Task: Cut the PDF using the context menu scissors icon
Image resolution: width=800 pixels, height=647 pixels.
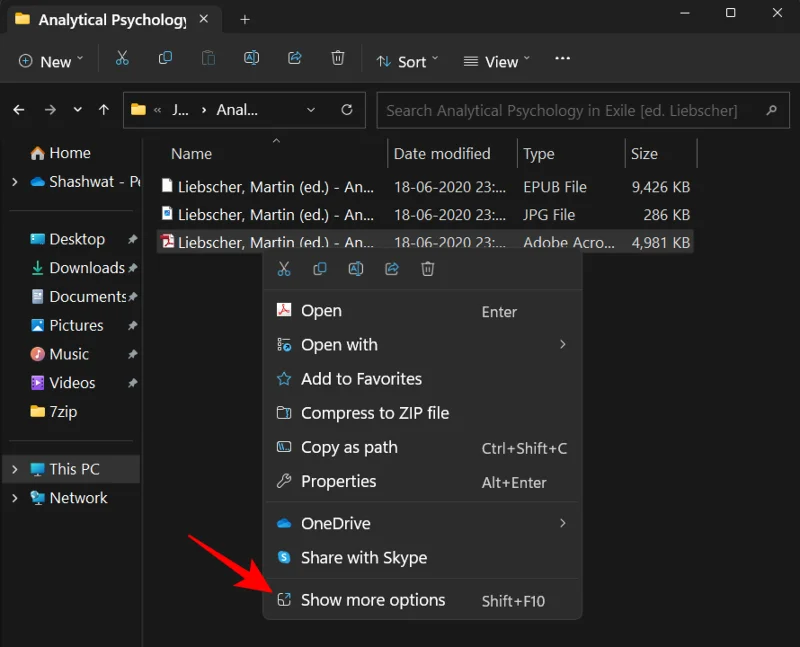Action: tap(284, 268)
